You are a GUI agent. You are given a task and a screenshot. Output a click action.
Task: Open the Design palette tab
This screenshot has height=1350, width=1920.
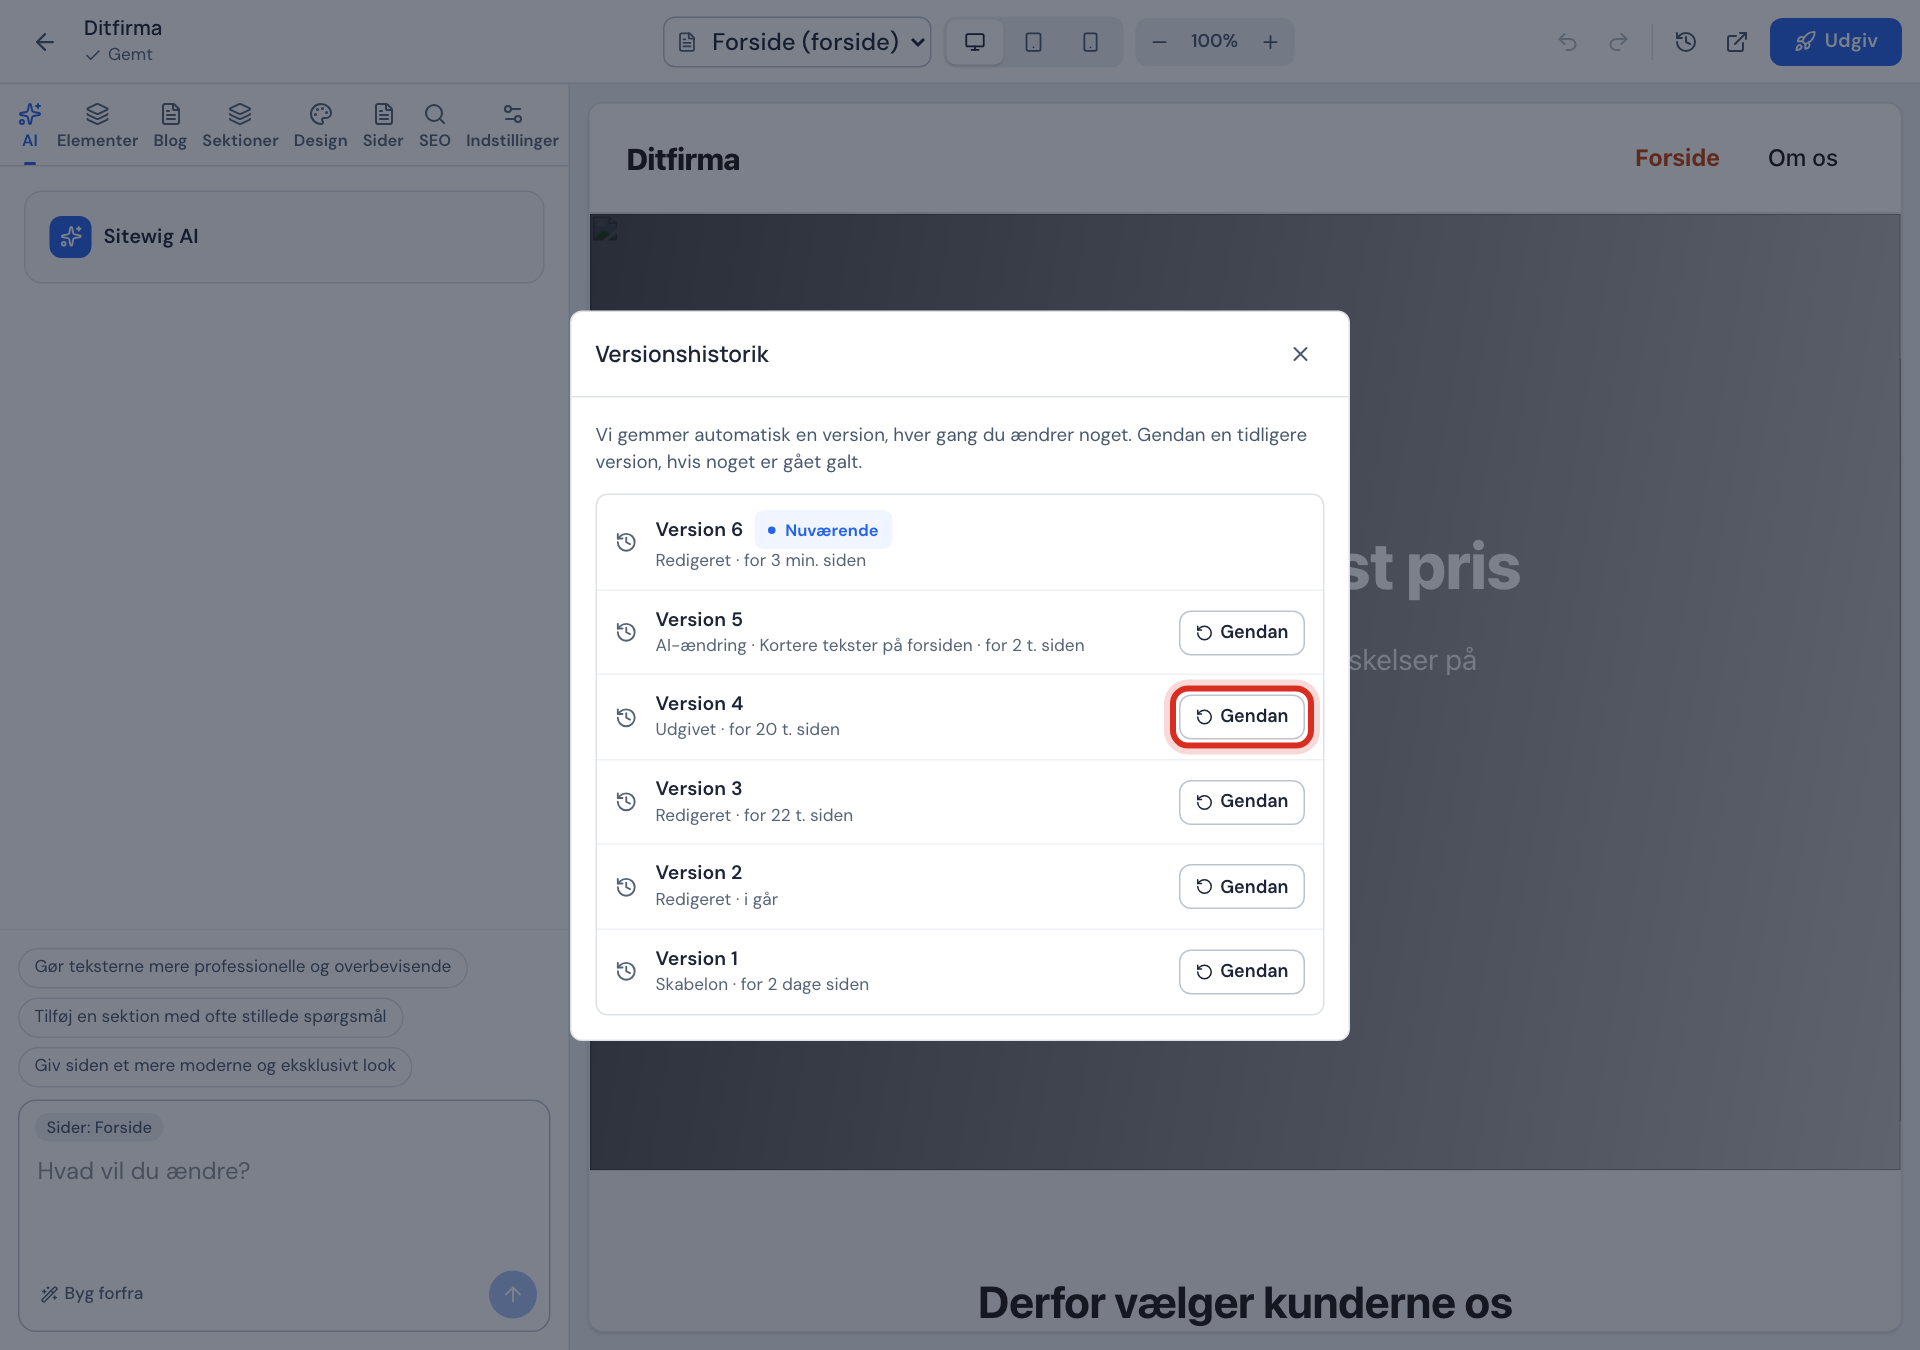pos(320,126)
